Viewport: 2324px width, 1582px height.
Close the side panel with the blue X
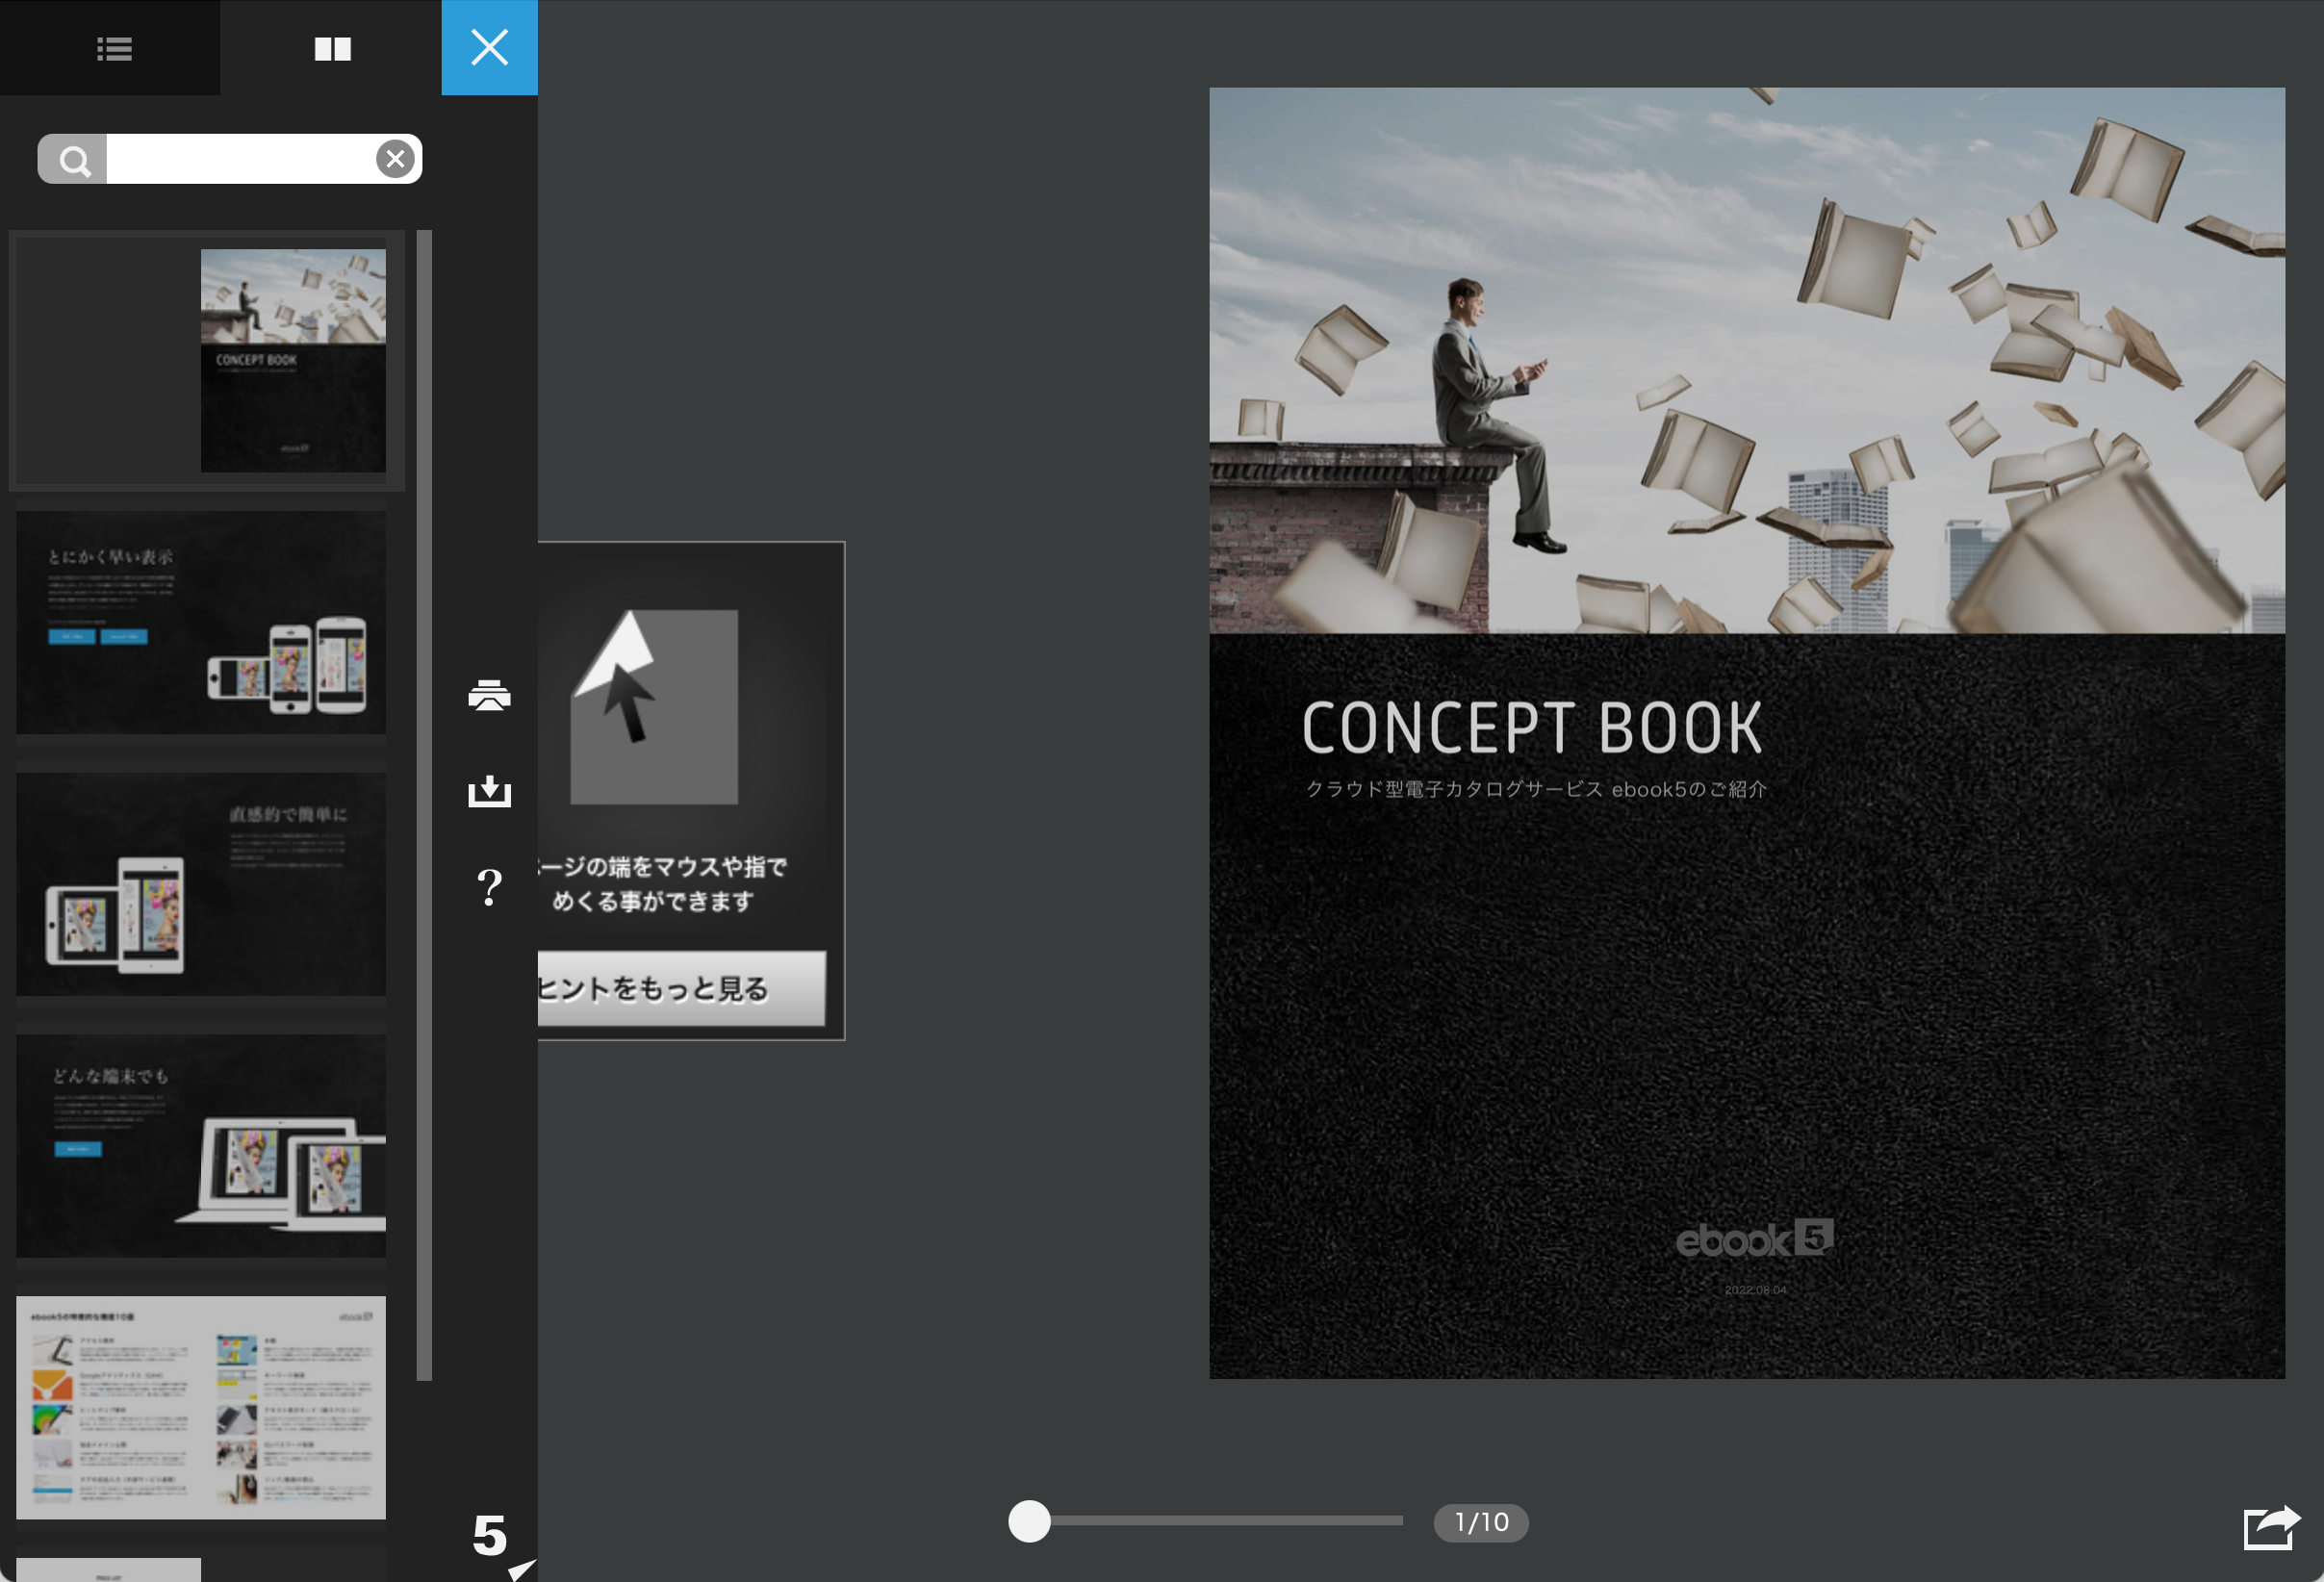coord(489,48)
